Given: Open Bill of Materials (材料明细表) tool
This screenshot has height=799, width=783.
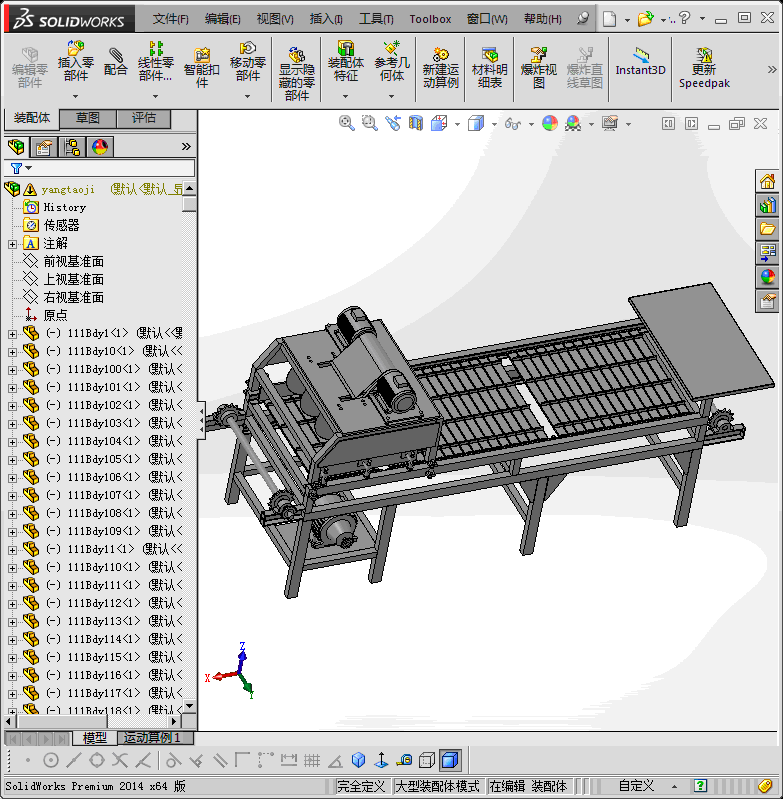Looking at the screenshot, I should pyautogui.click(x=490, y=68).
